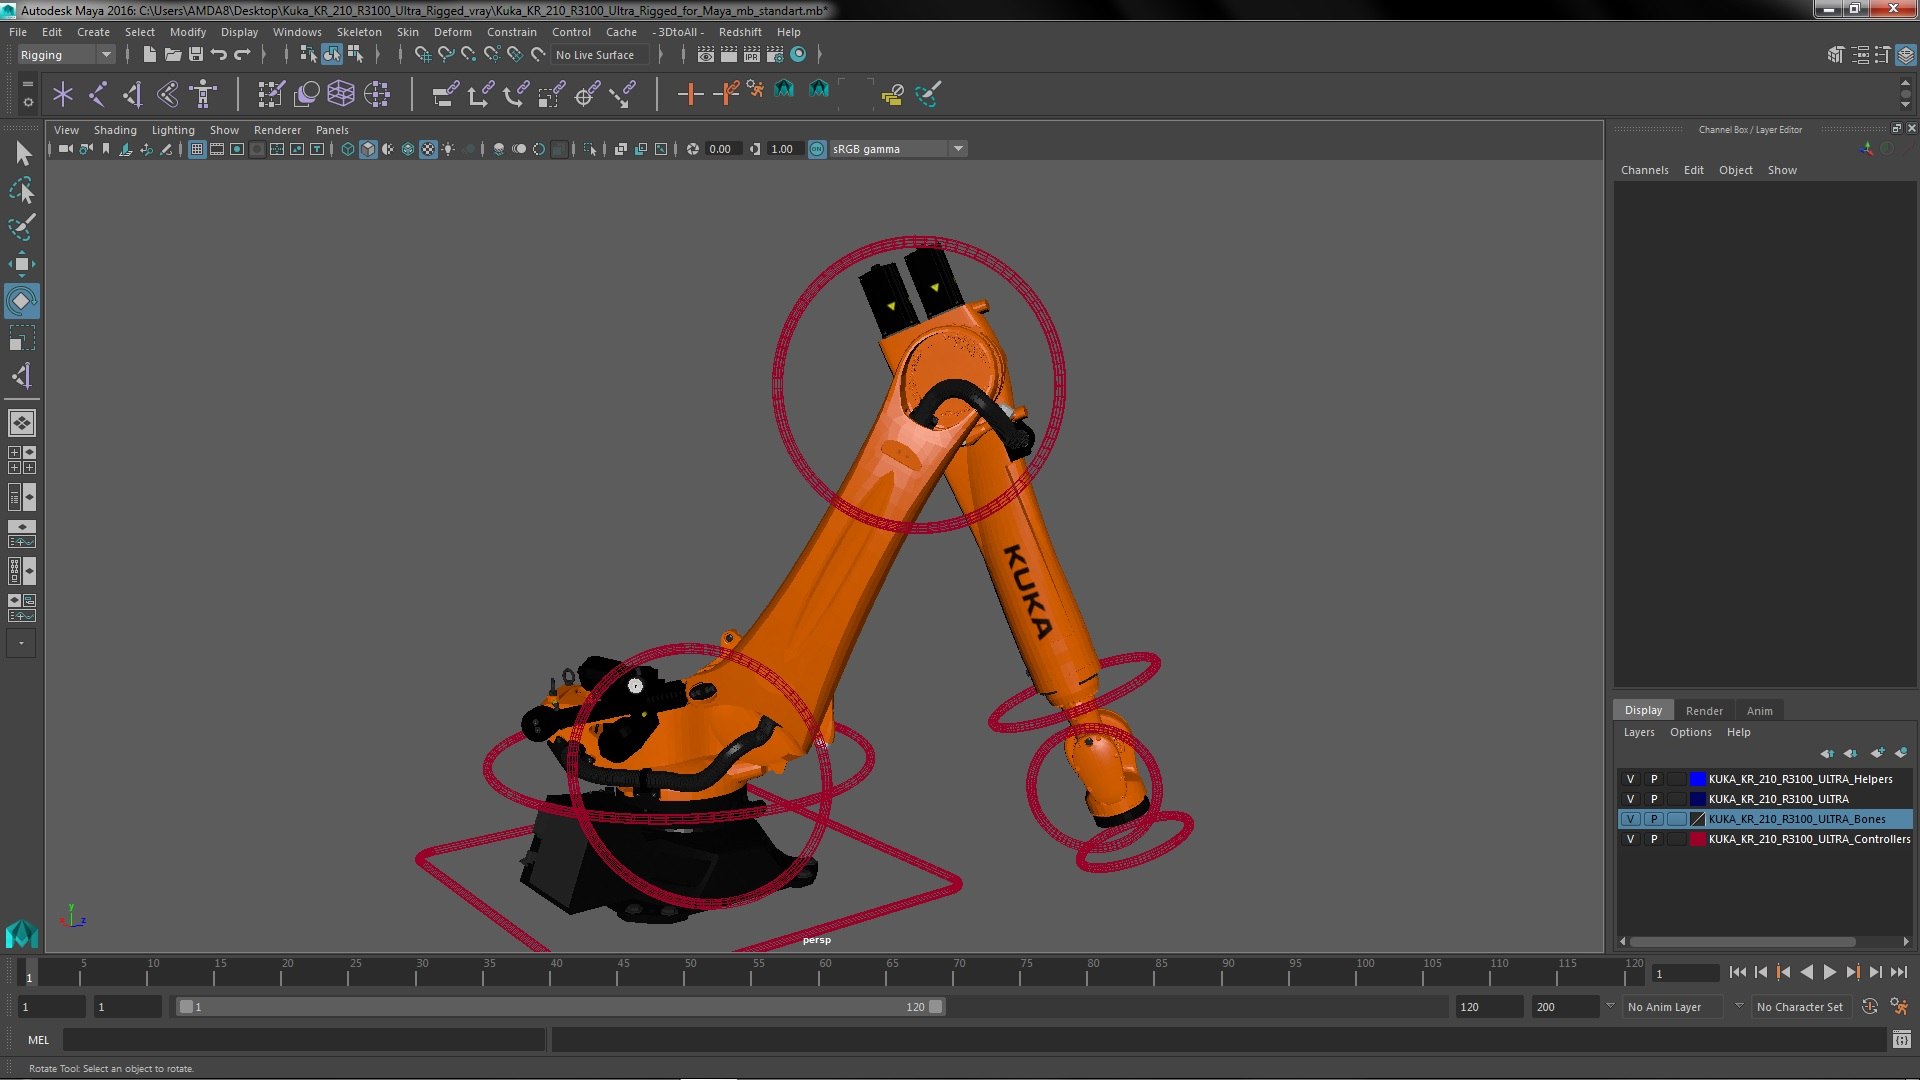Click the Create Lattice deformer icon
The height and width of the screenshot is (1080, 1920).
341,94
